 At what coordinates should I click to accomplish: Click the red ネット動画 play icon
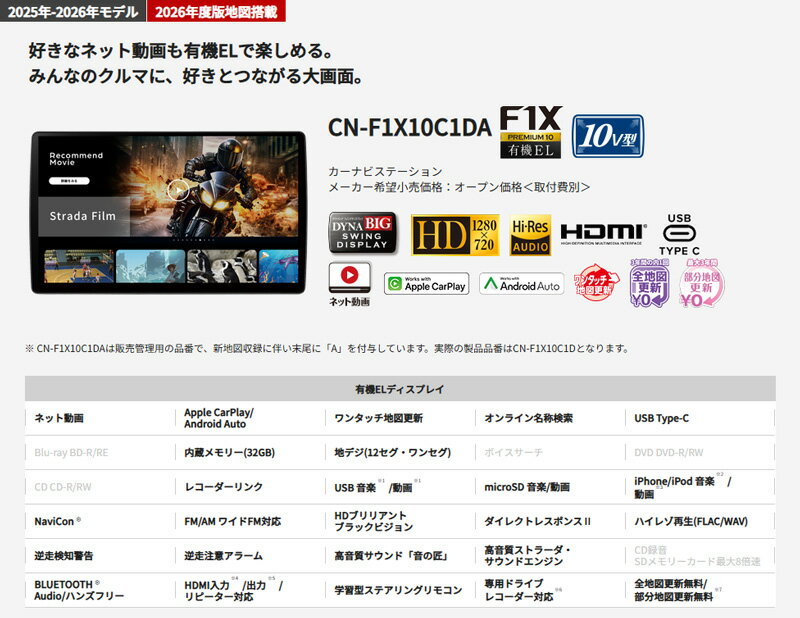click(349, 278)
